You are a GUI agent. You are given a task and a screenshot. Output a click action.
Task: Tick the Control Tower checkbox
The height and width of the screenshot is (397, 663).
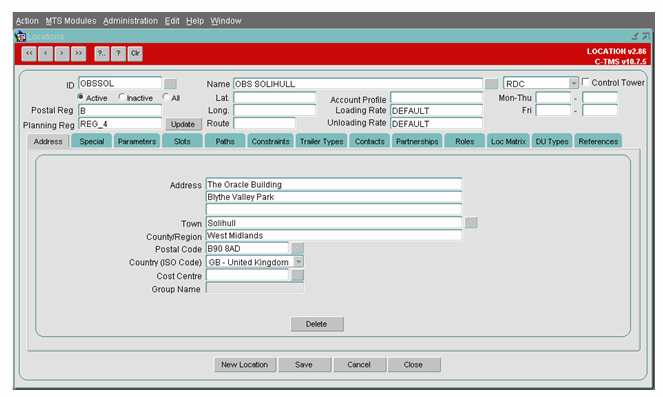[586, 82]
